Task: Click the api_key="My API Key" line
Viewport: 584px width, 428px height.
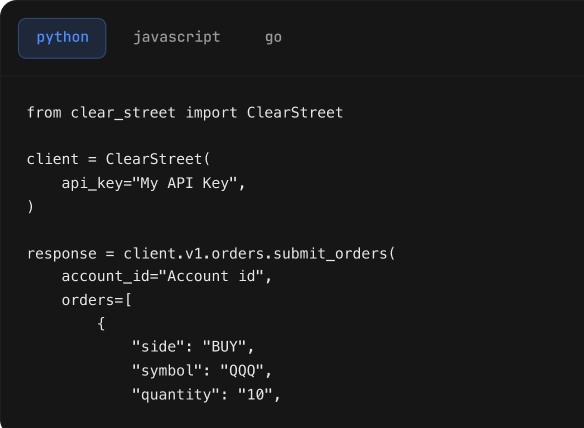Action: pyautogui.click(x=153, y=183)
